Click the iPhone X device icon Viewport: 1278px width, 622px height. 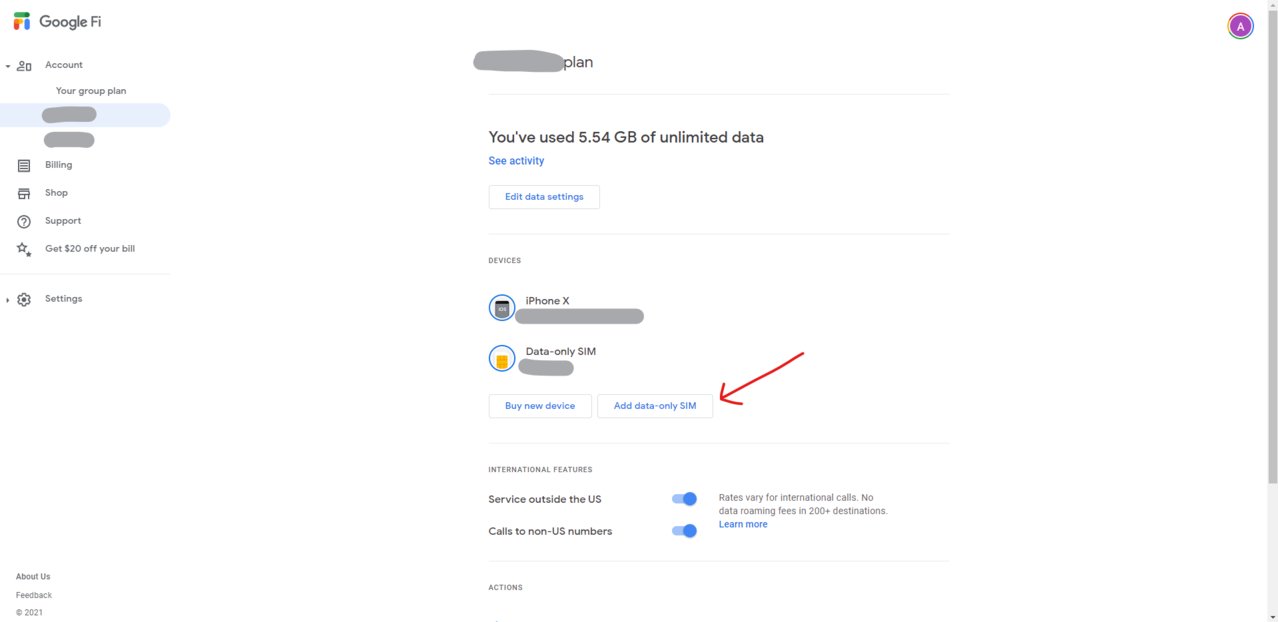pos(502,308)
